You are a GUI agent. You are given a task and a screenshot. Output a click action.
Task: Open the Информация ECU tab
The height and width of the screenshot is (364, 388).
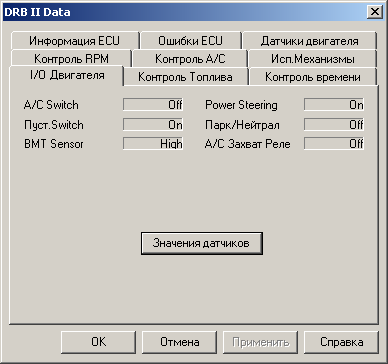(74, 41)
